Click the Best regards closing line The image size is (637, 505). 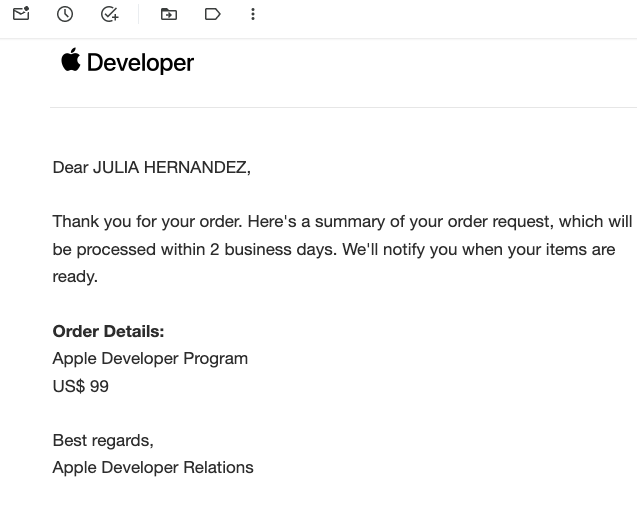[x=103, y=440]
